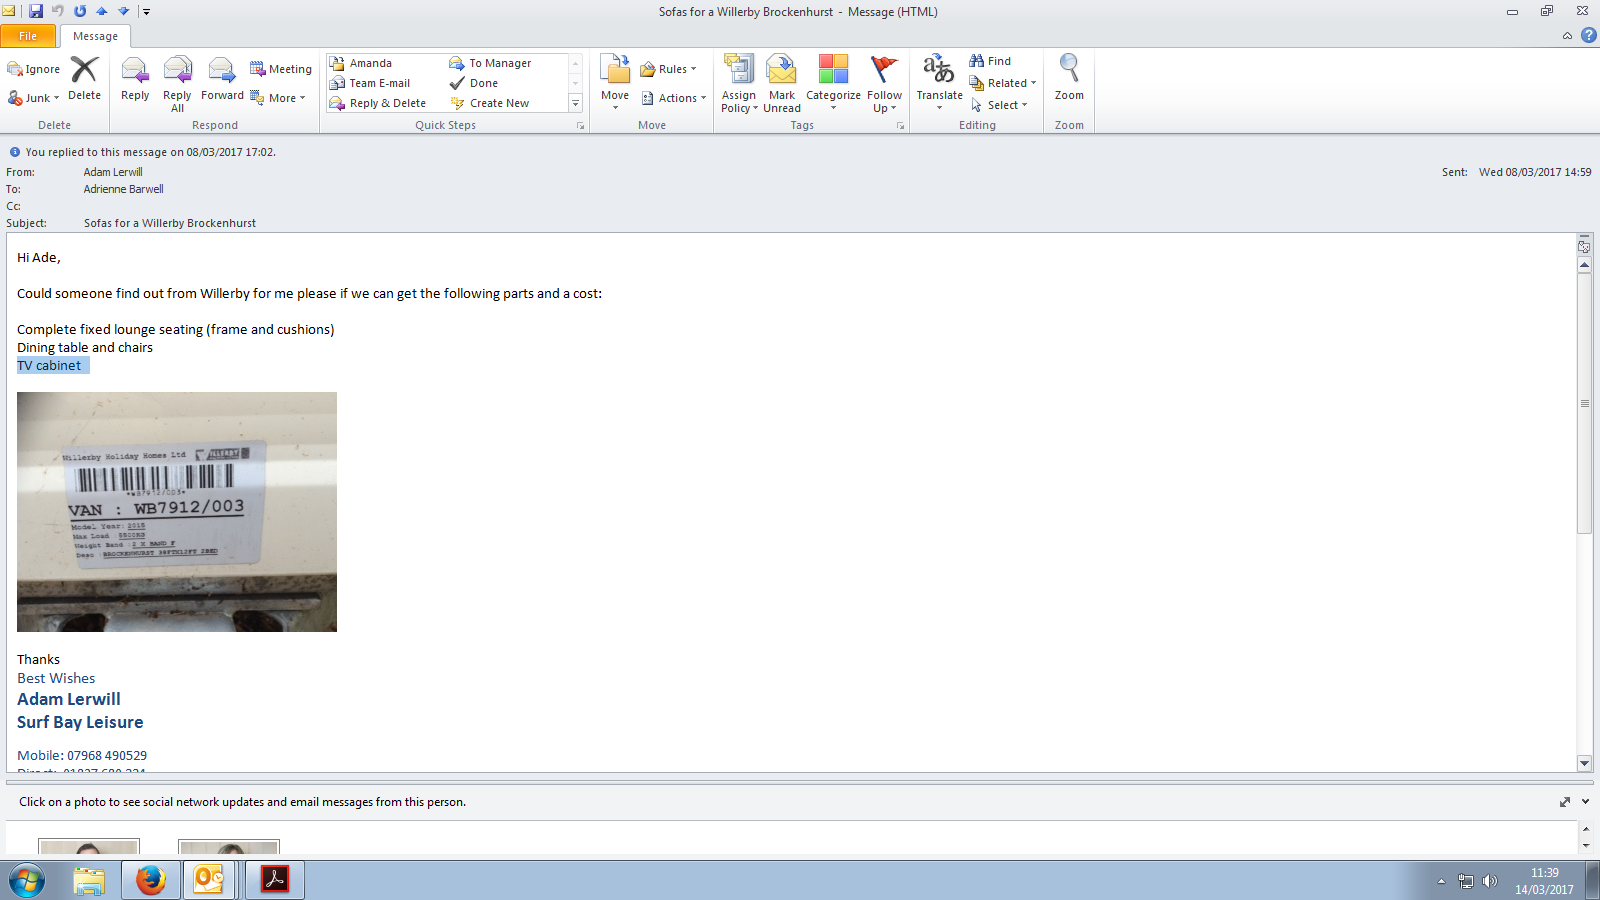Click the Surf Bay Leisure signature text
Image resolution: width=1600 pixels, height=900 pixels.
80,722
